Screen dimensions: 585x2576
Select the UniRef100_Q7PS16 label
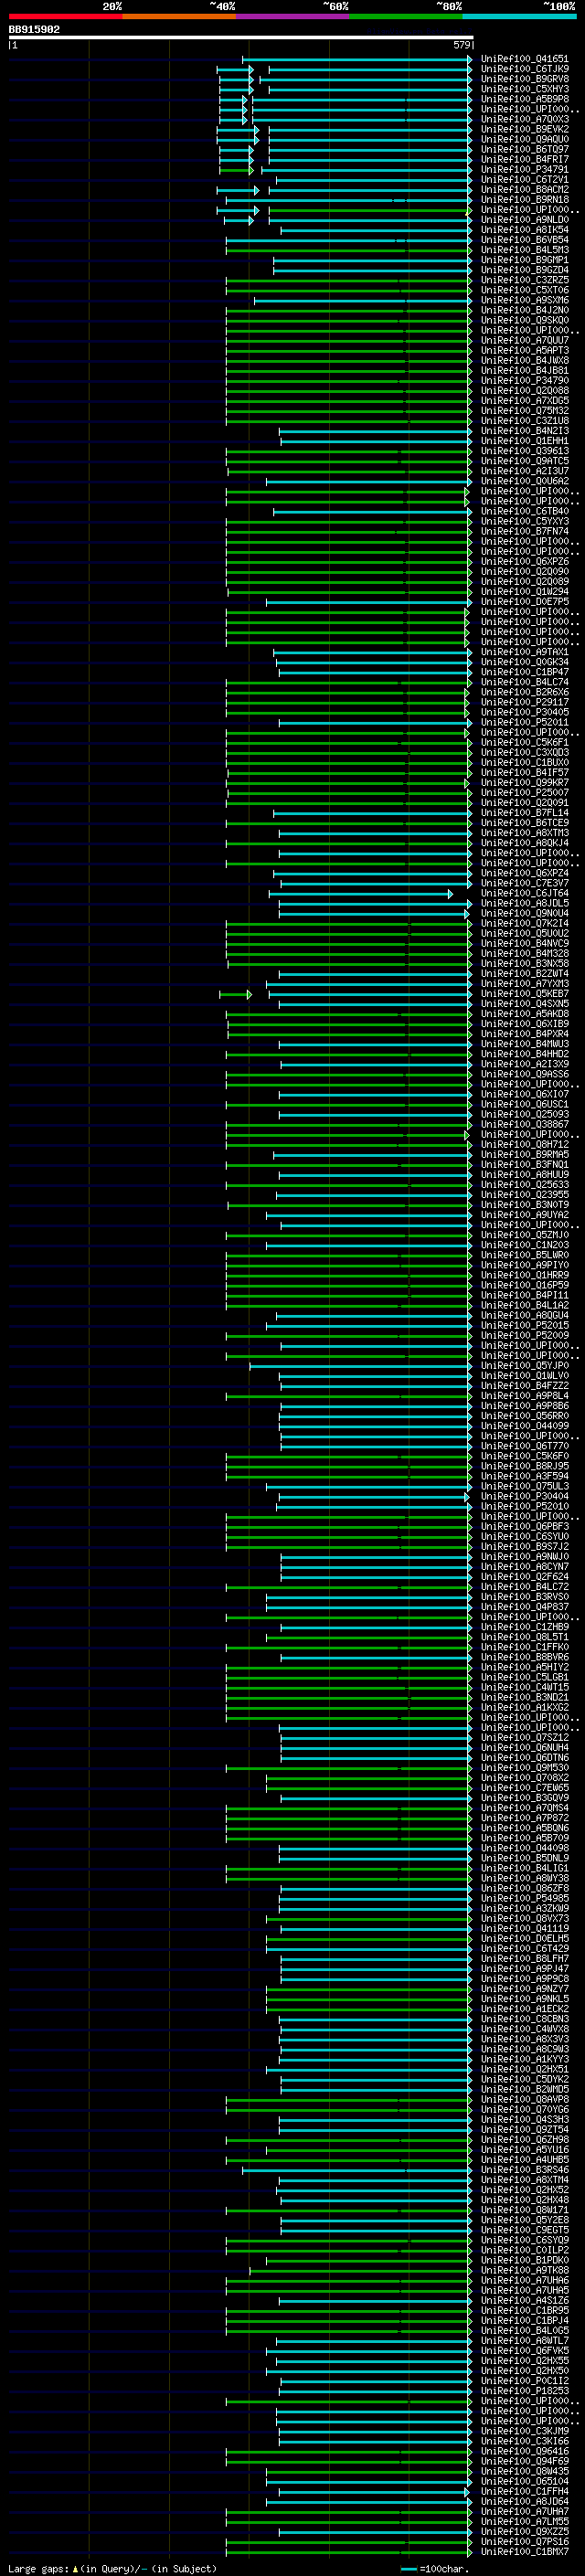tap(524, 2541)
